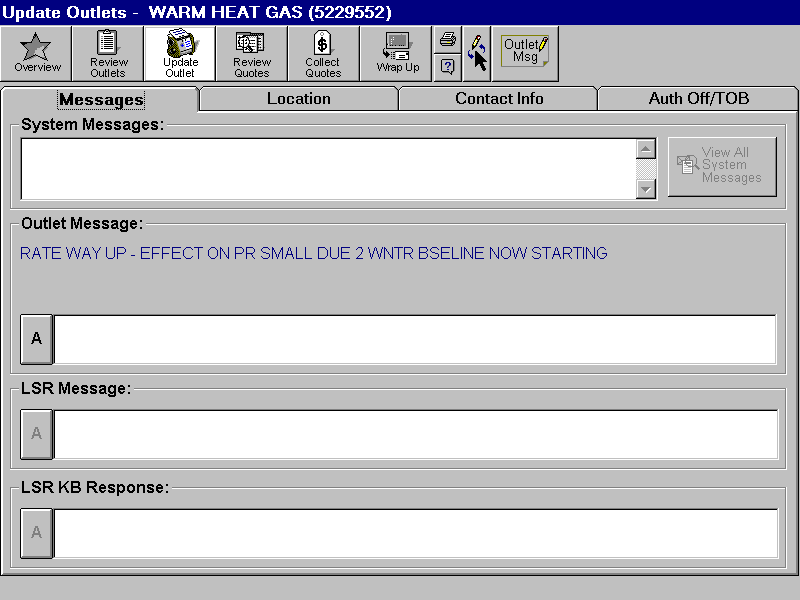This screenshot has width=800, height=600.
Task: Open the Outlet Msg note button
Action: pos(526,54)
